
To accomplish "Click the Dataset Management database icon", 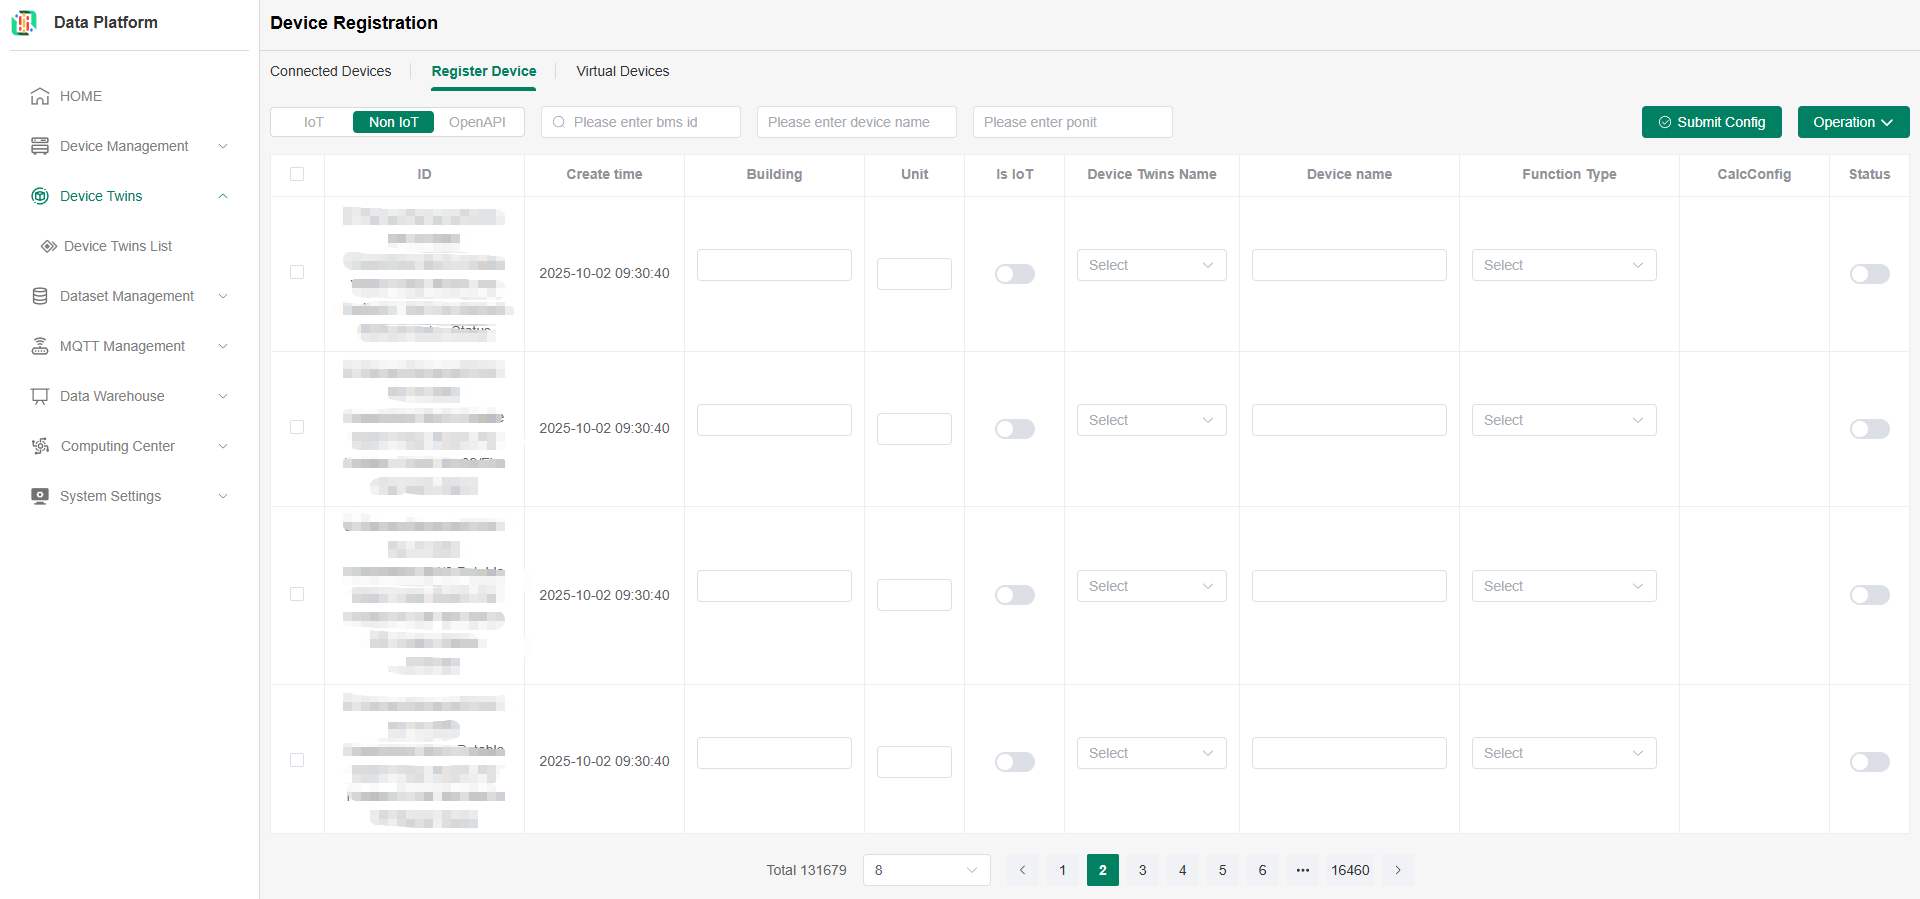I will (x=40, y=296).
